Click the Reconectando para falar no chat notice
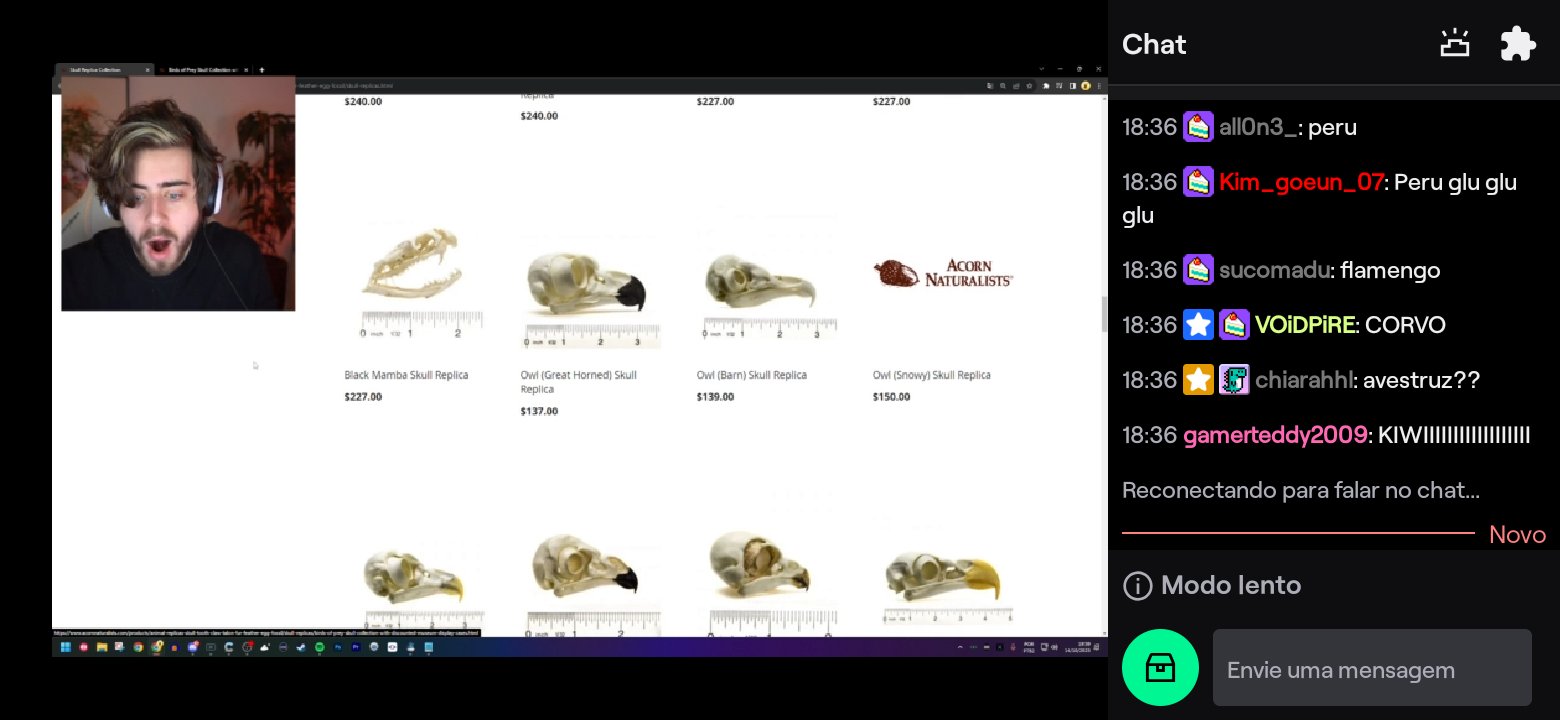Image resolution: width=1560 pixels, height=720 pixels. click(1301, 490)
